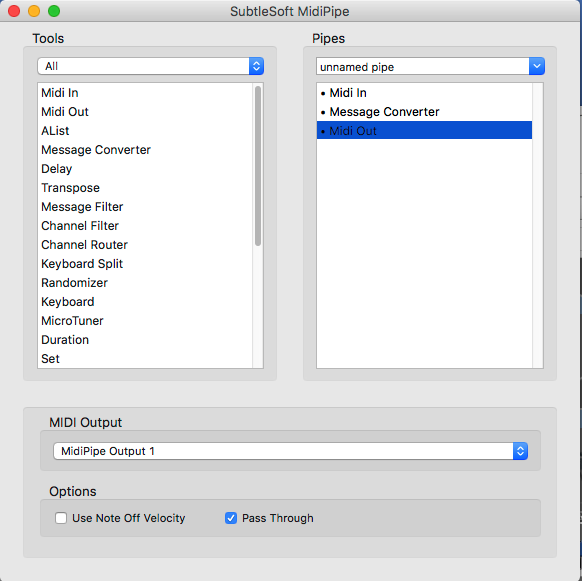Expand the unnamed pipe combo box arrow

coord(536,66)
